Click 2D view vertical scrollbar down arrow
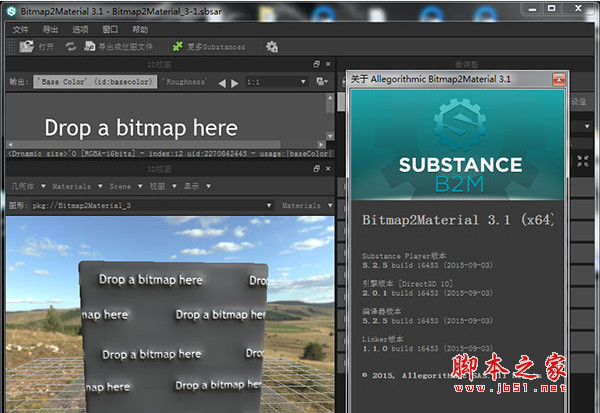This screenshot has height=413, width=600. [x=330, y=136]
